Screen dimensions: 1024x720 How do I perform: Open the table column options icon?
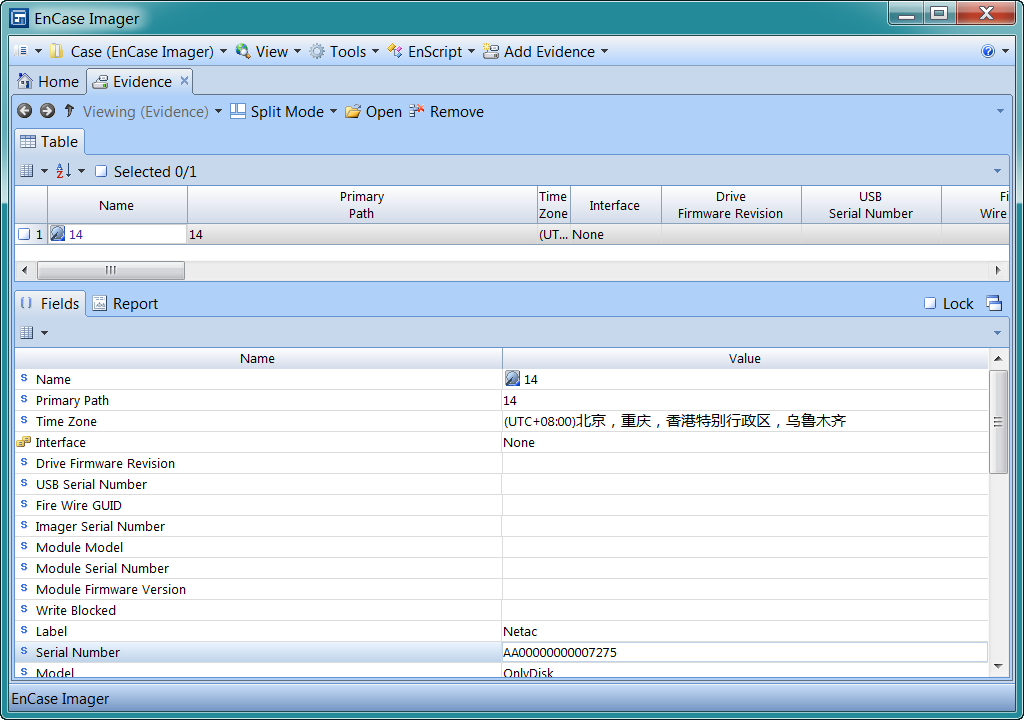point(27,171)
